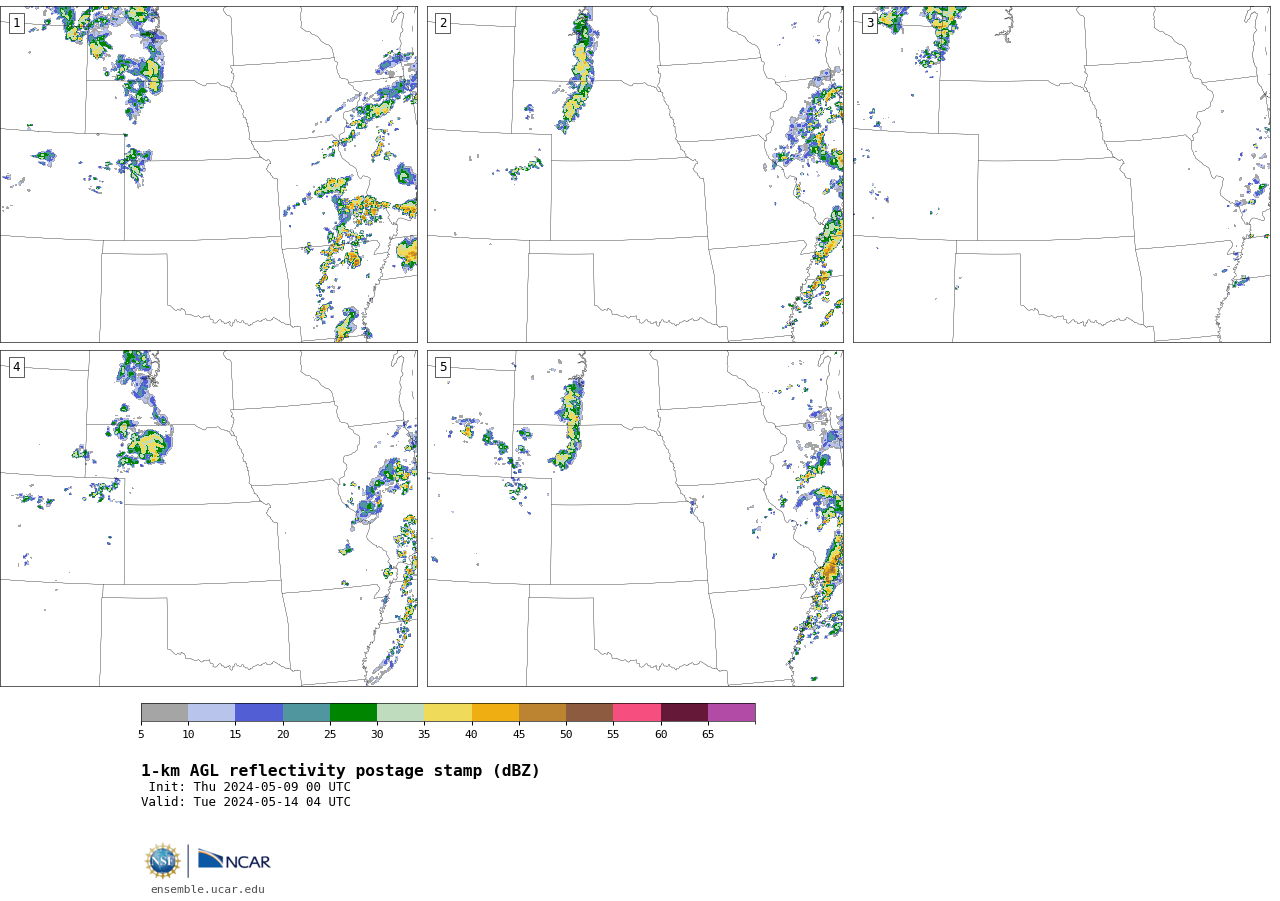Click the dark green 25-30 dBZ swatch

(353, 712)
